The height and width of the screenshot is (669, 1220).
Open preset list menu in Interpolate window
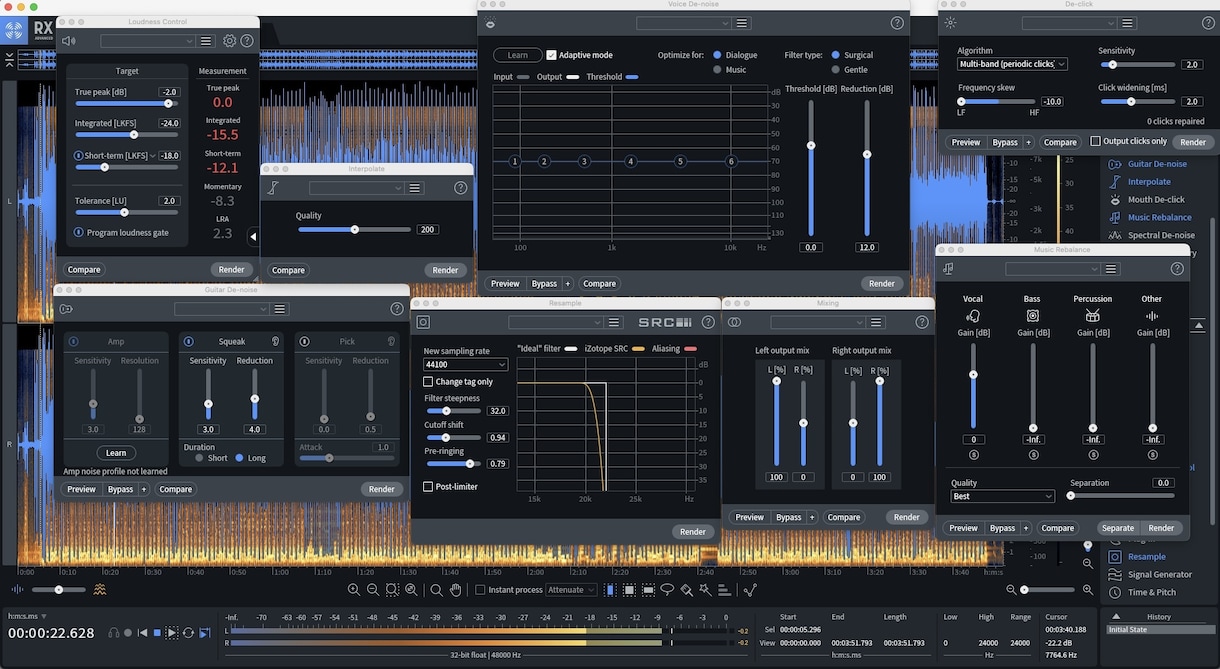tap(415, 188)
